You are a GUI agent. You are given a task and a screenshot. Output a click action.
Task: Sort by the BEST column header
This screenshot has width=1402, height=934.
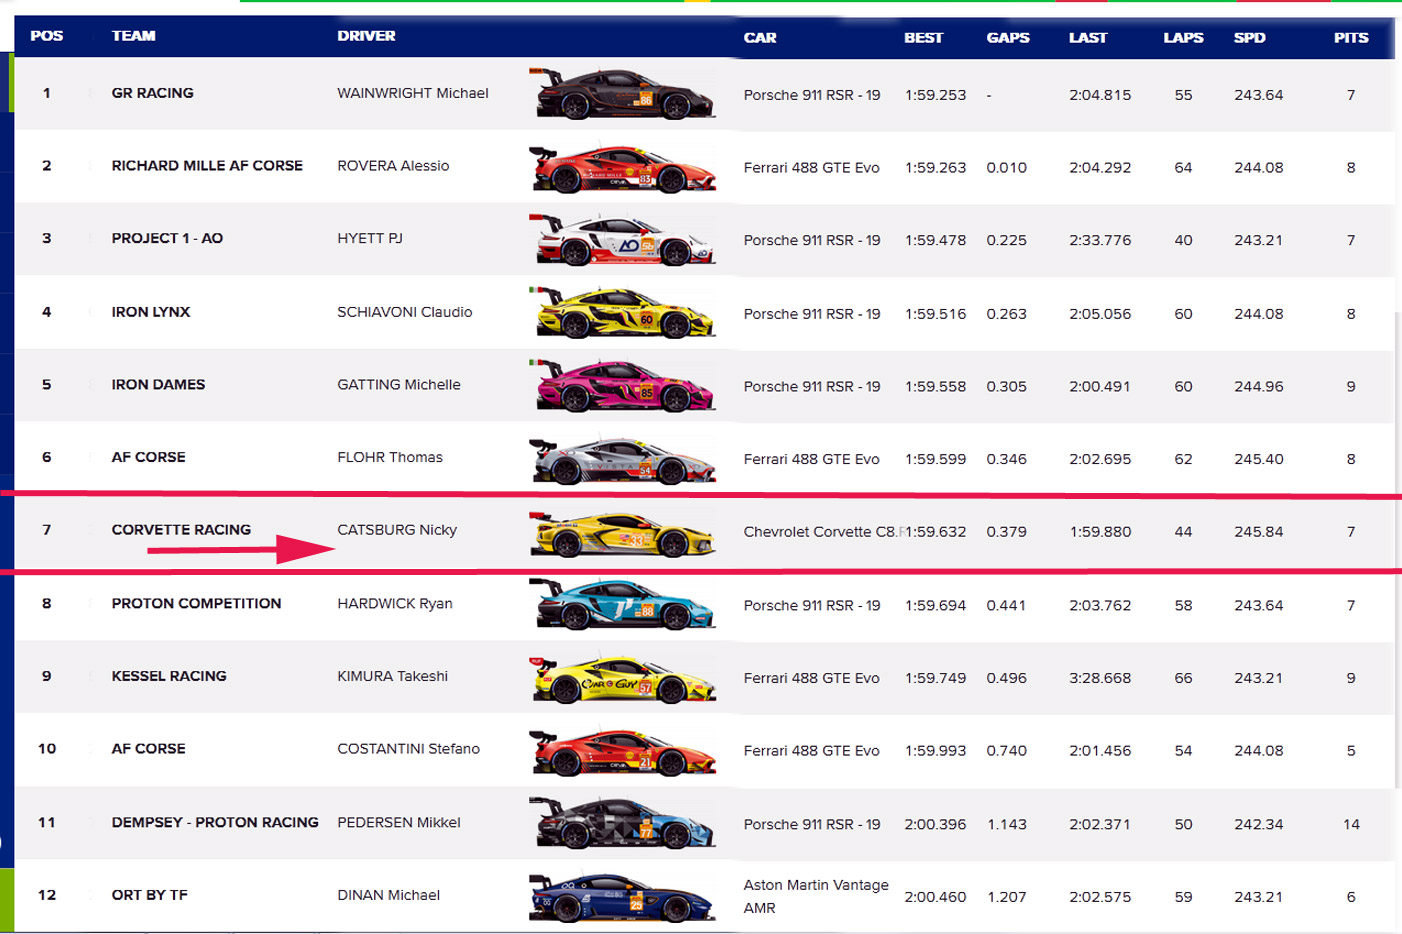[x=923, y=38]
